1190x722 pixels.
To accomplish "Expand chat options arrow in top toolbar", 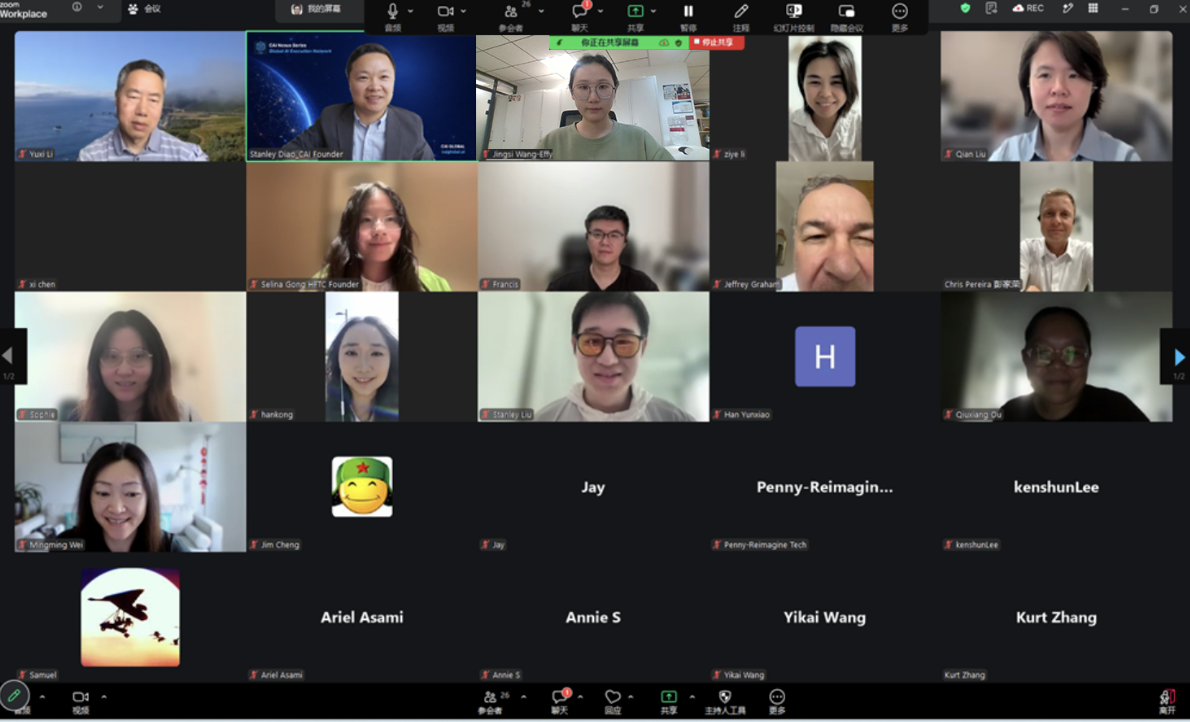I will [x=600, y=11].
